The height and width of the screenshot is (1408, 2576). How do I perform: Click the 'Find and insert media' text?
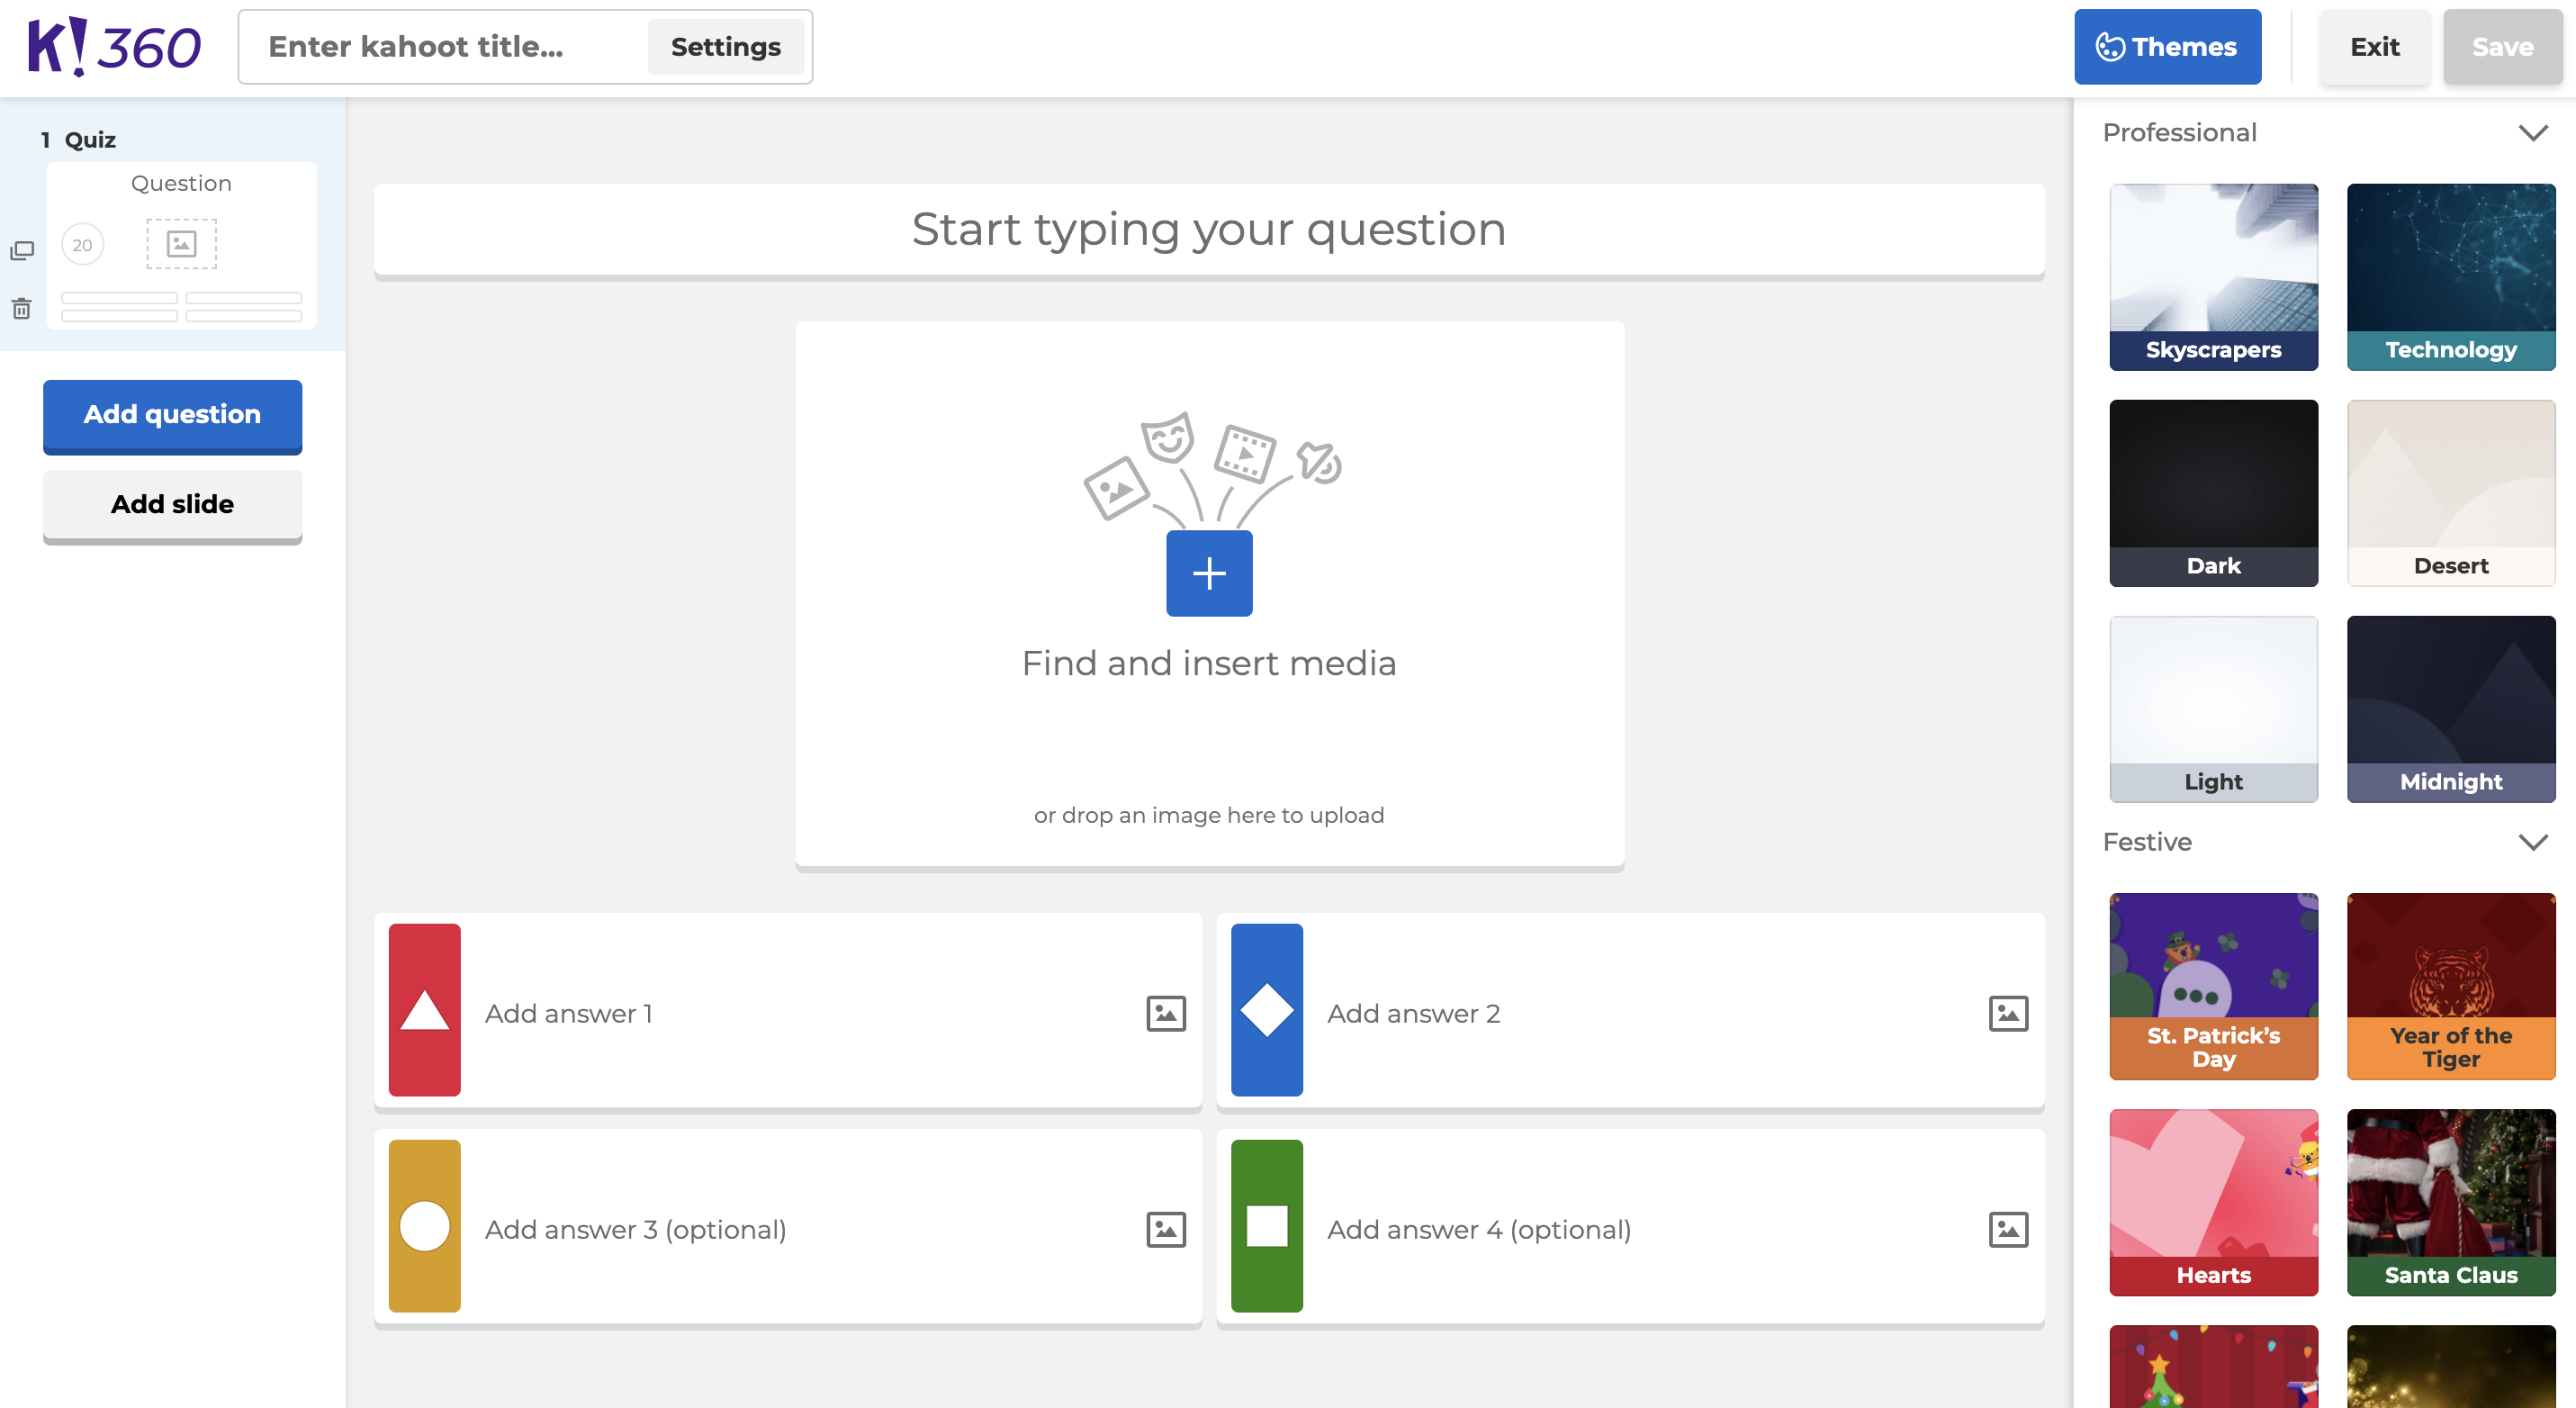pos(1209,663)
